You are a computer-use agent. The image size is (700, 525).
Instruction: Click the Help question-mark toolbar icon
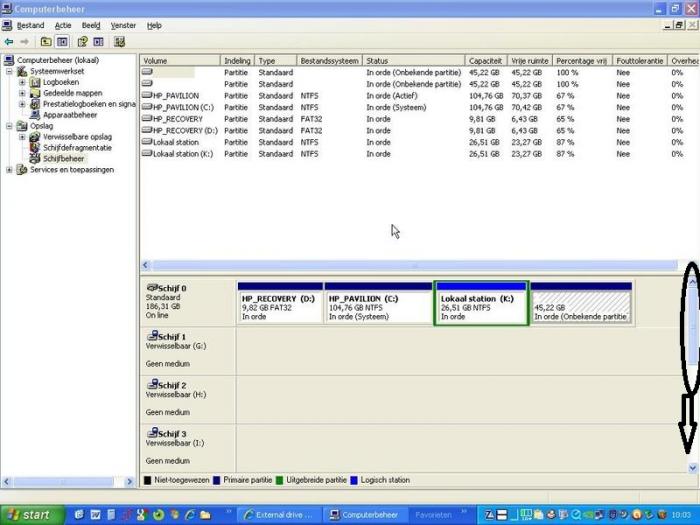[x=83, y=42]
